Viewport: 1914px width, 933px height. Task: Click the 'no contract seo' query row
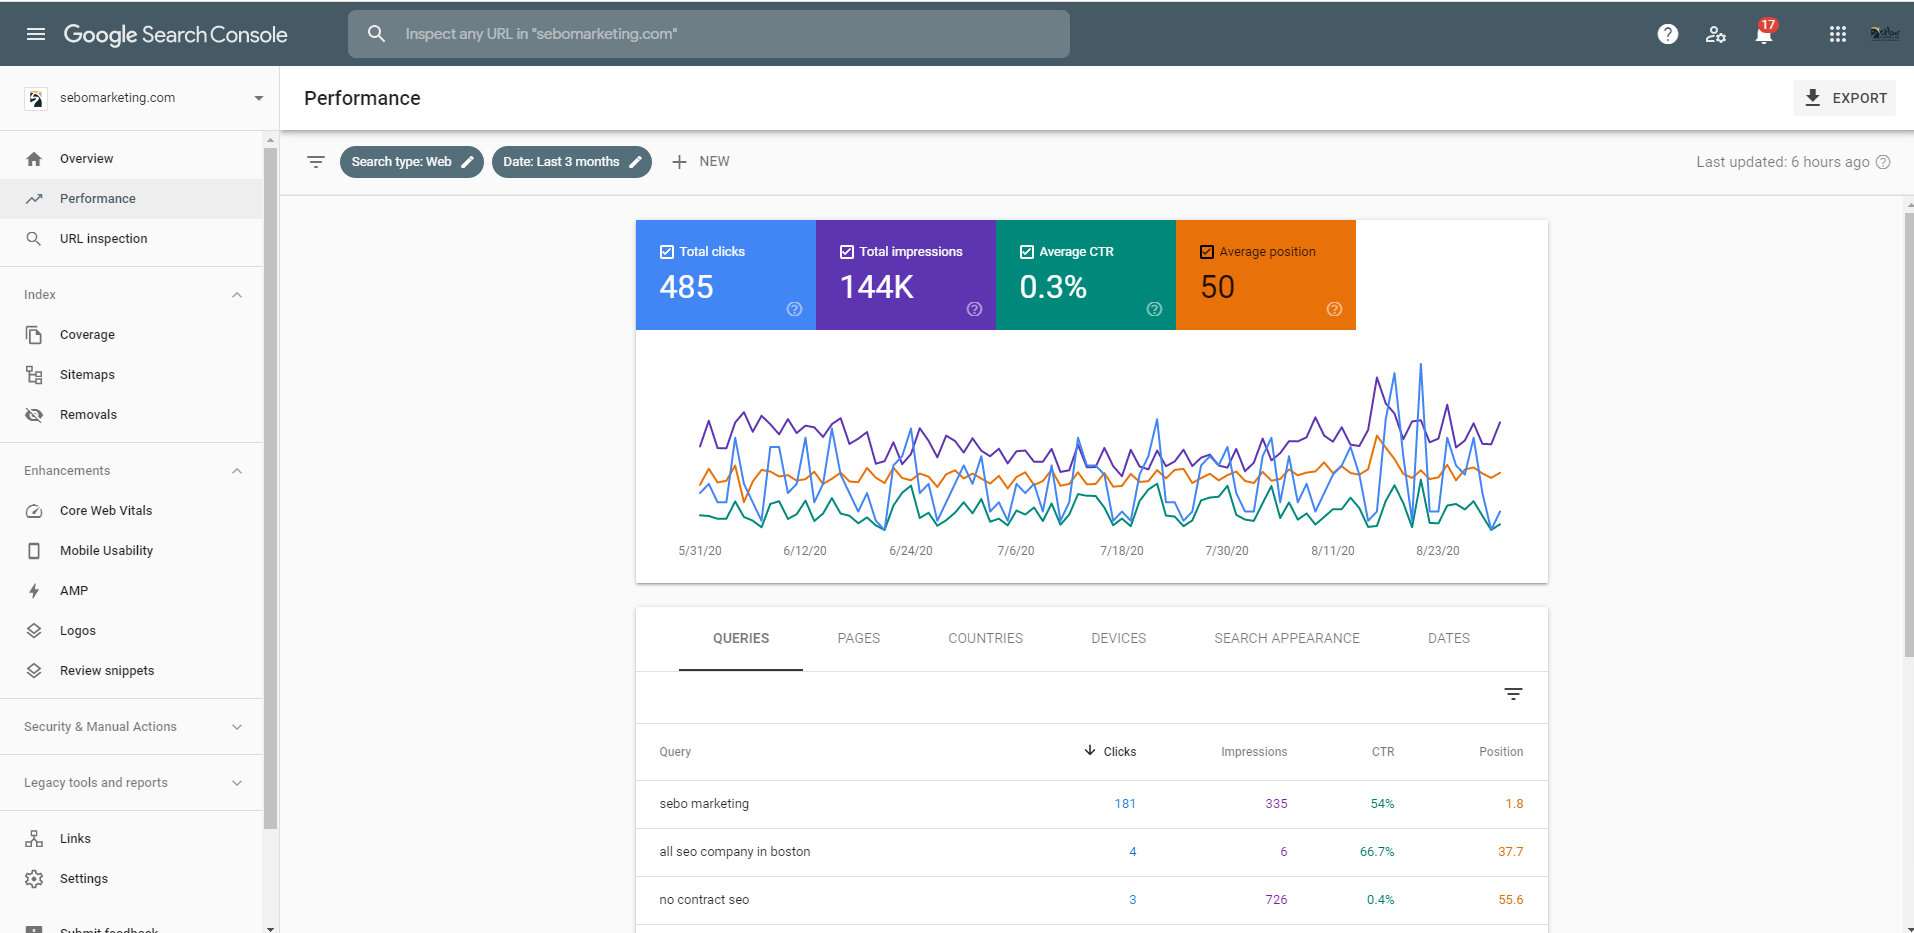pos(1092,900)
